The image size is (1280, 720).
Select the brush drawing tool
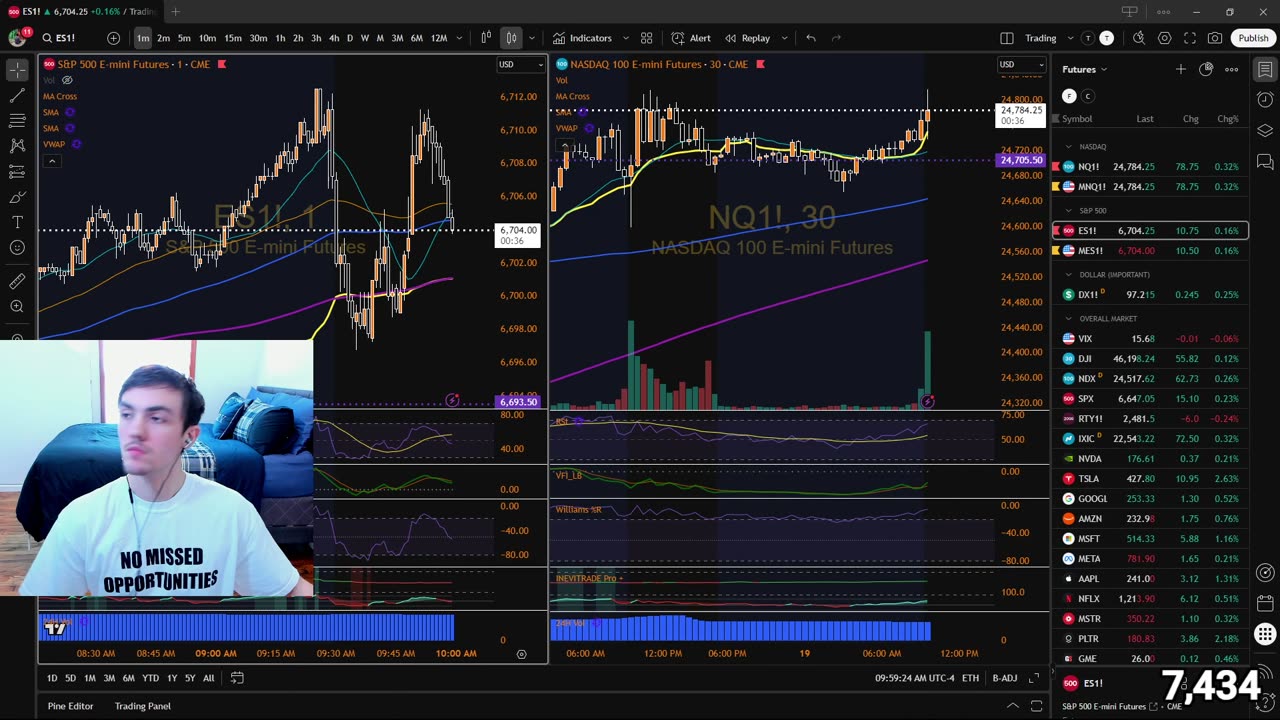point(17,197)
